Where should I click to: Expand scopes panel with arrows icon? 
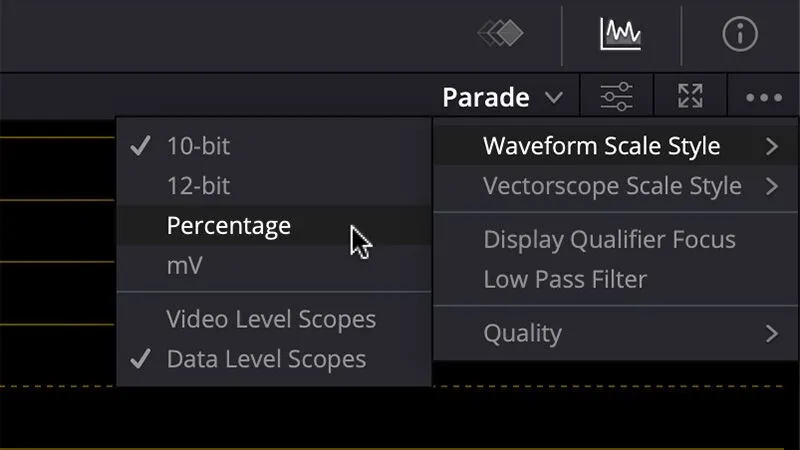[690, 96]
